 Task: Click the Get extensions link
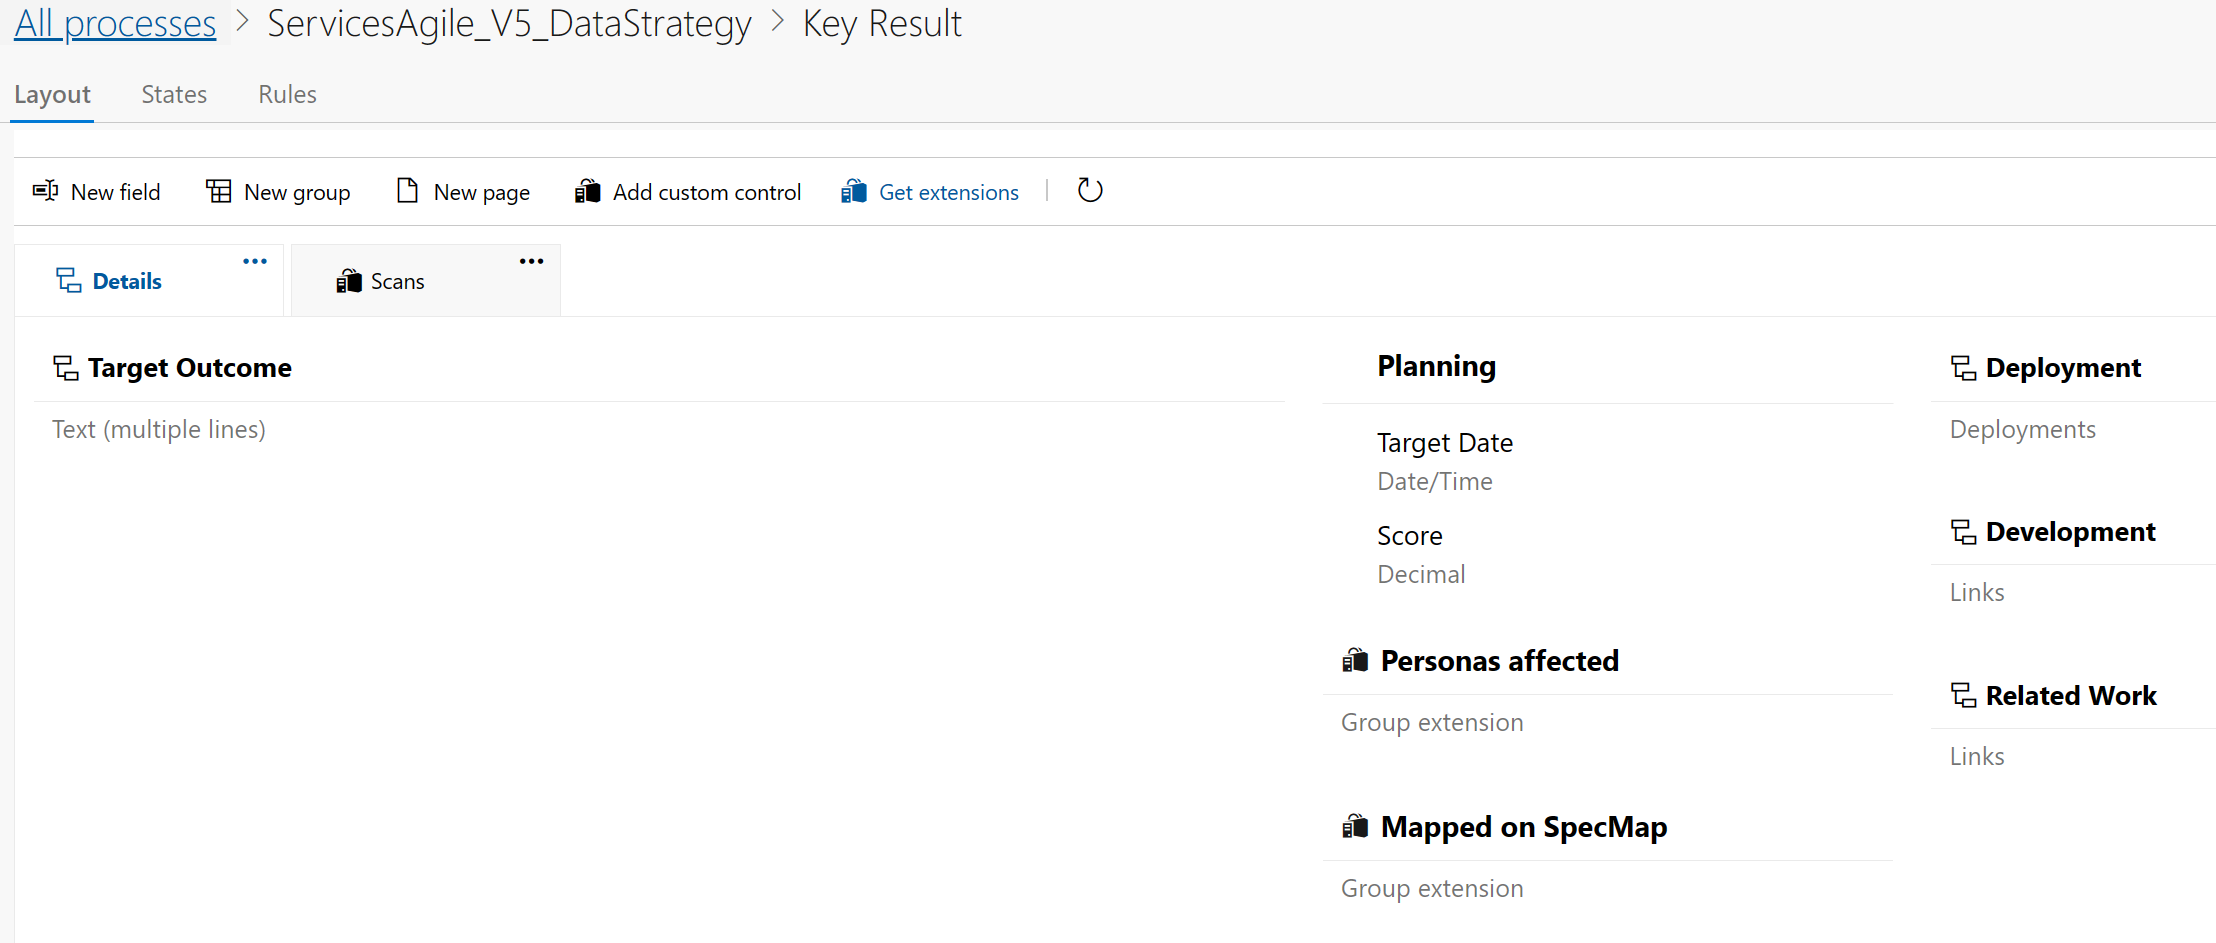[947, 191]
